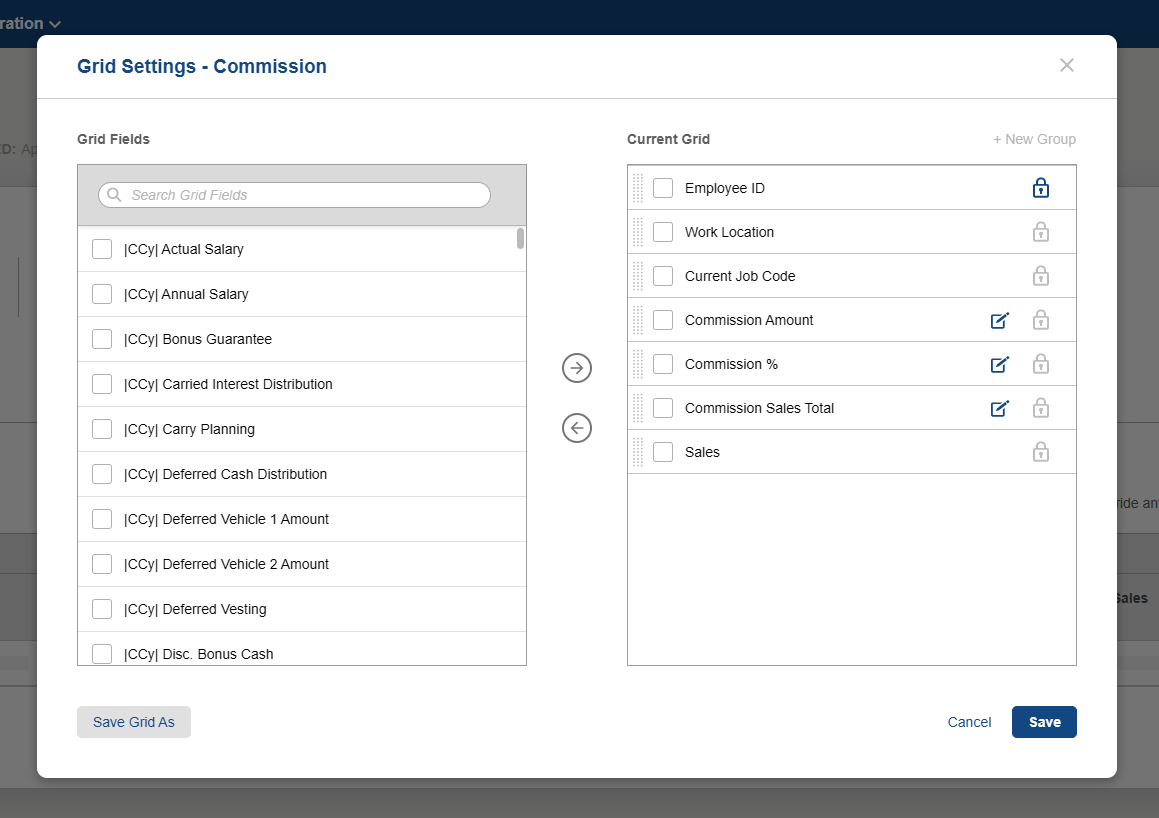Click the Save button
The height and width of the screenshot is (818, 1159).
[1044, 722]
